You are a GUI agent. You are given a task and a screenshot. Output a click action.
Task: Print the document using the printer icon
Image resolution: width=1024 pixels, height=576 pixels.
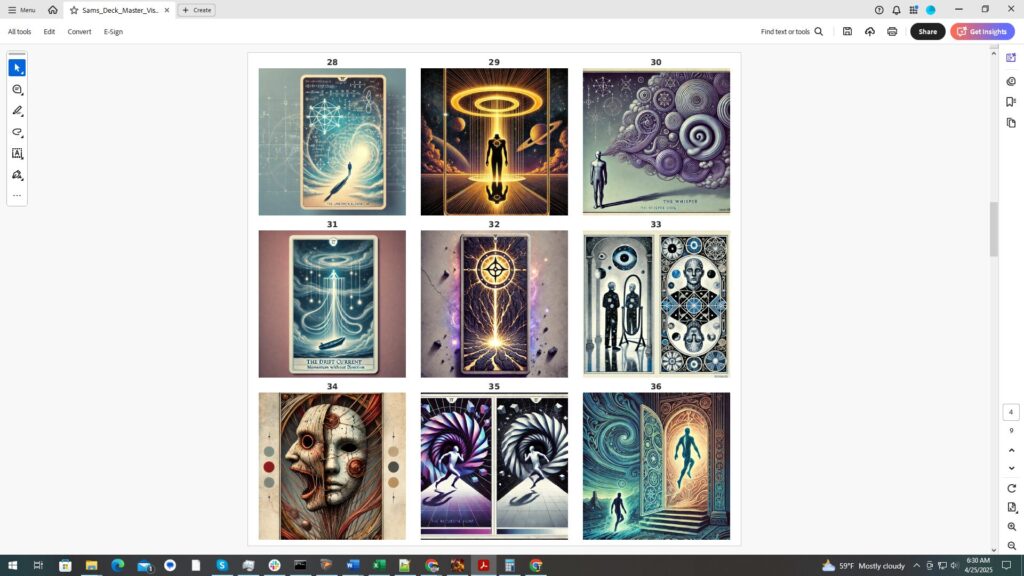(x=892, y=32)
